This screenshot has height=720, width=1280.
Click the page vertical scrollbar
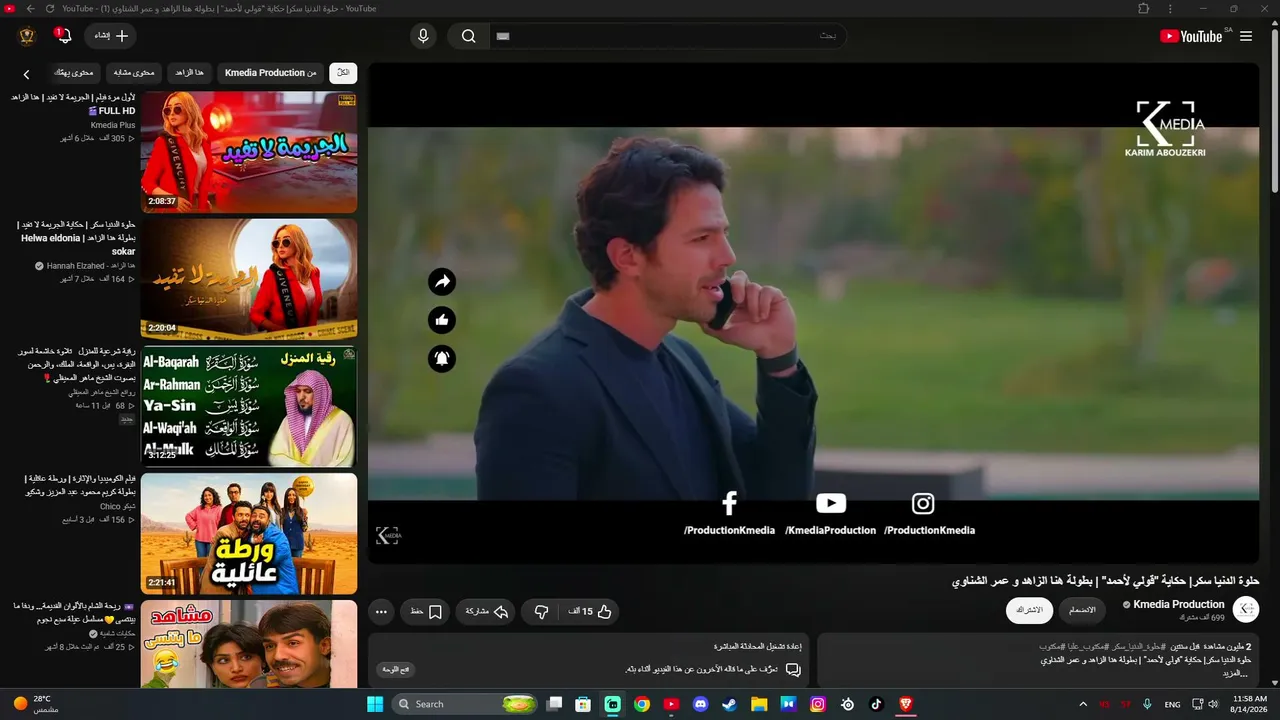pyautogui.click(x=1274, y=110)
